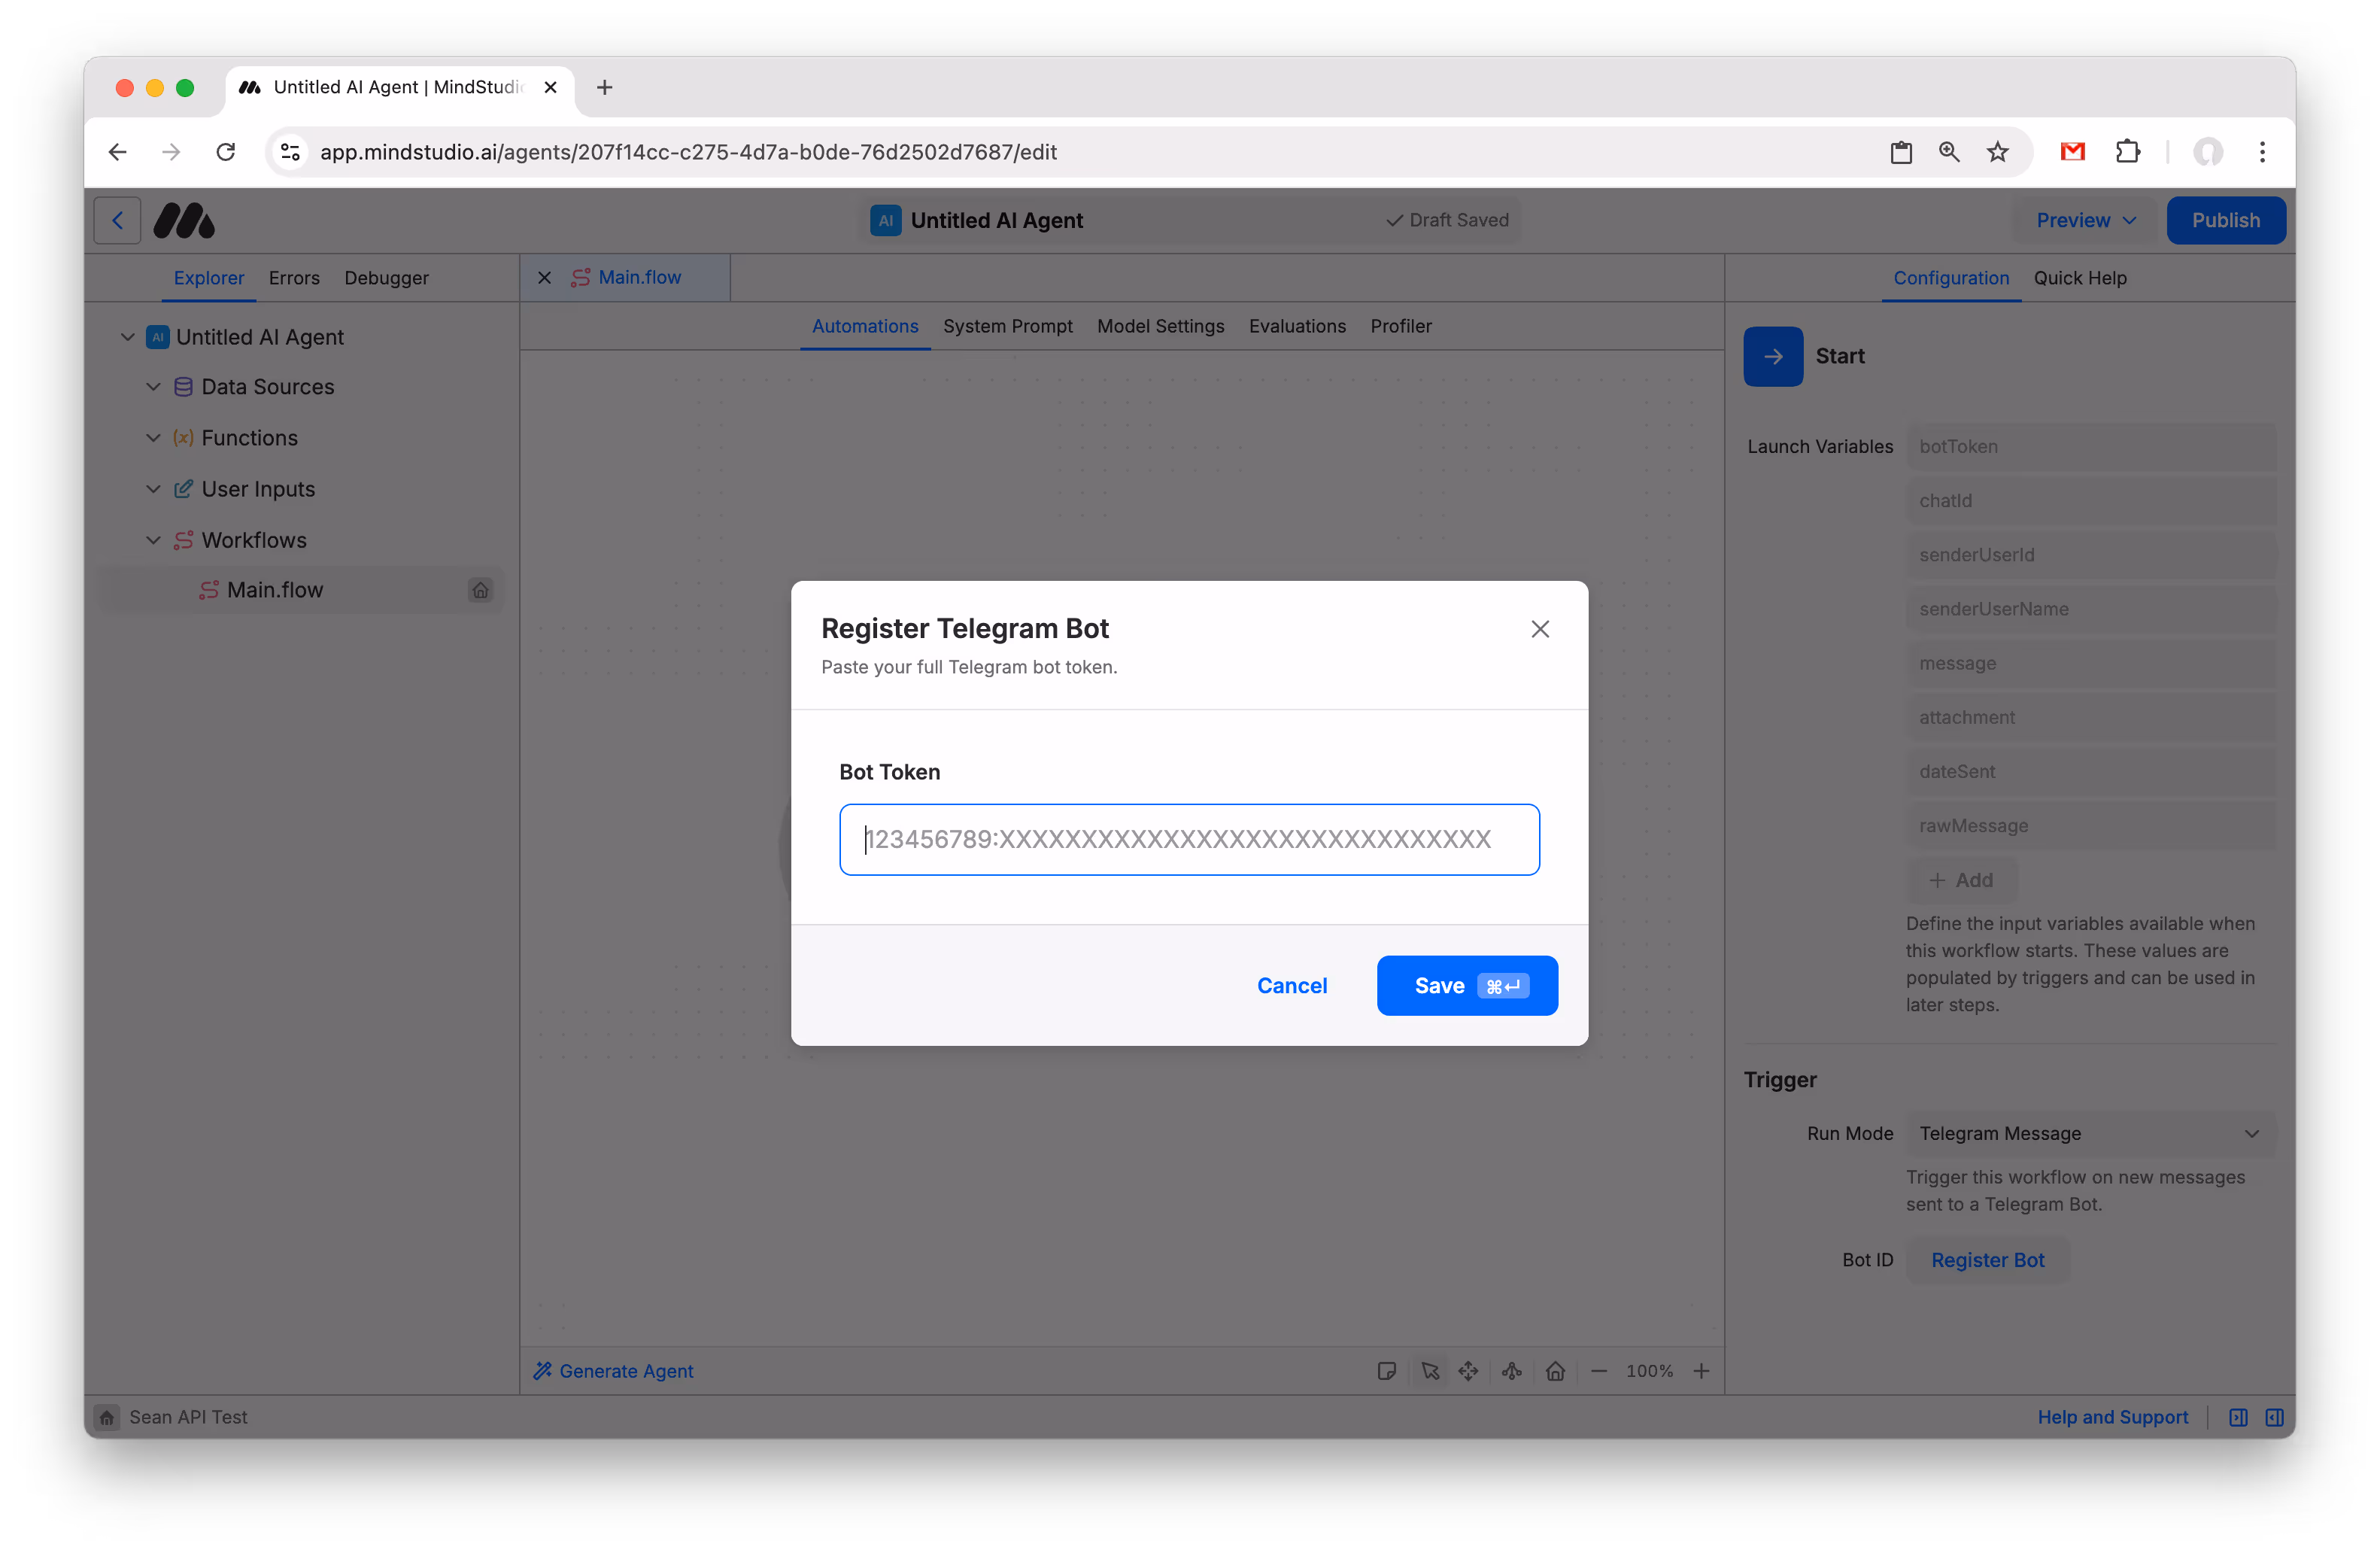This screenshot has height=1550, width=2380.
Task: Select the cursor tool in the canvas toolbar
Action: tap(1430, 1371)
